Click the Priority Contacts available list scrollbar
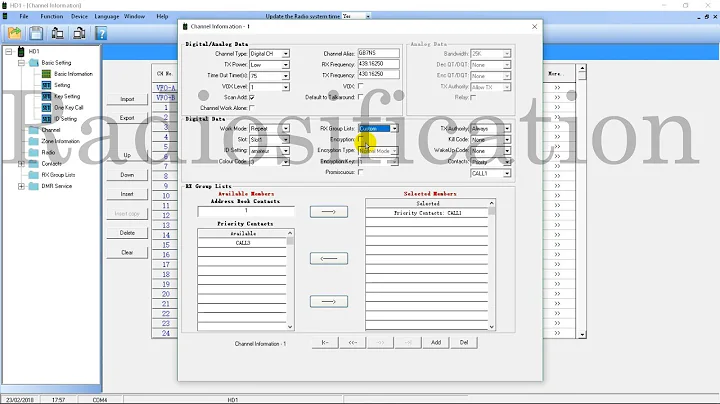The height and width of the screenshot is (404, 720). [x=290, y=279]
